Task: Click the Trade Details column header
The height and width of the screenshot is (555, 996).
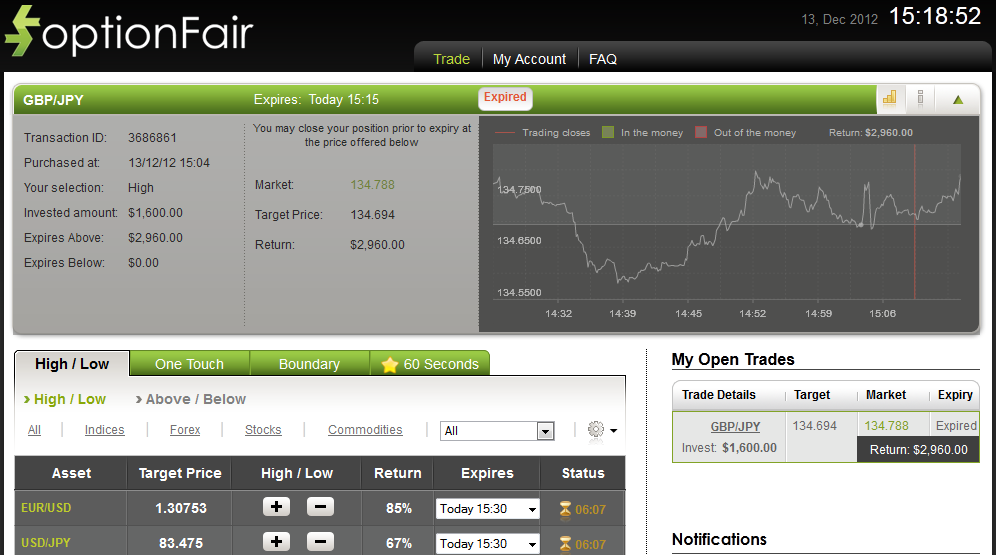Action: tap(718, 395)
